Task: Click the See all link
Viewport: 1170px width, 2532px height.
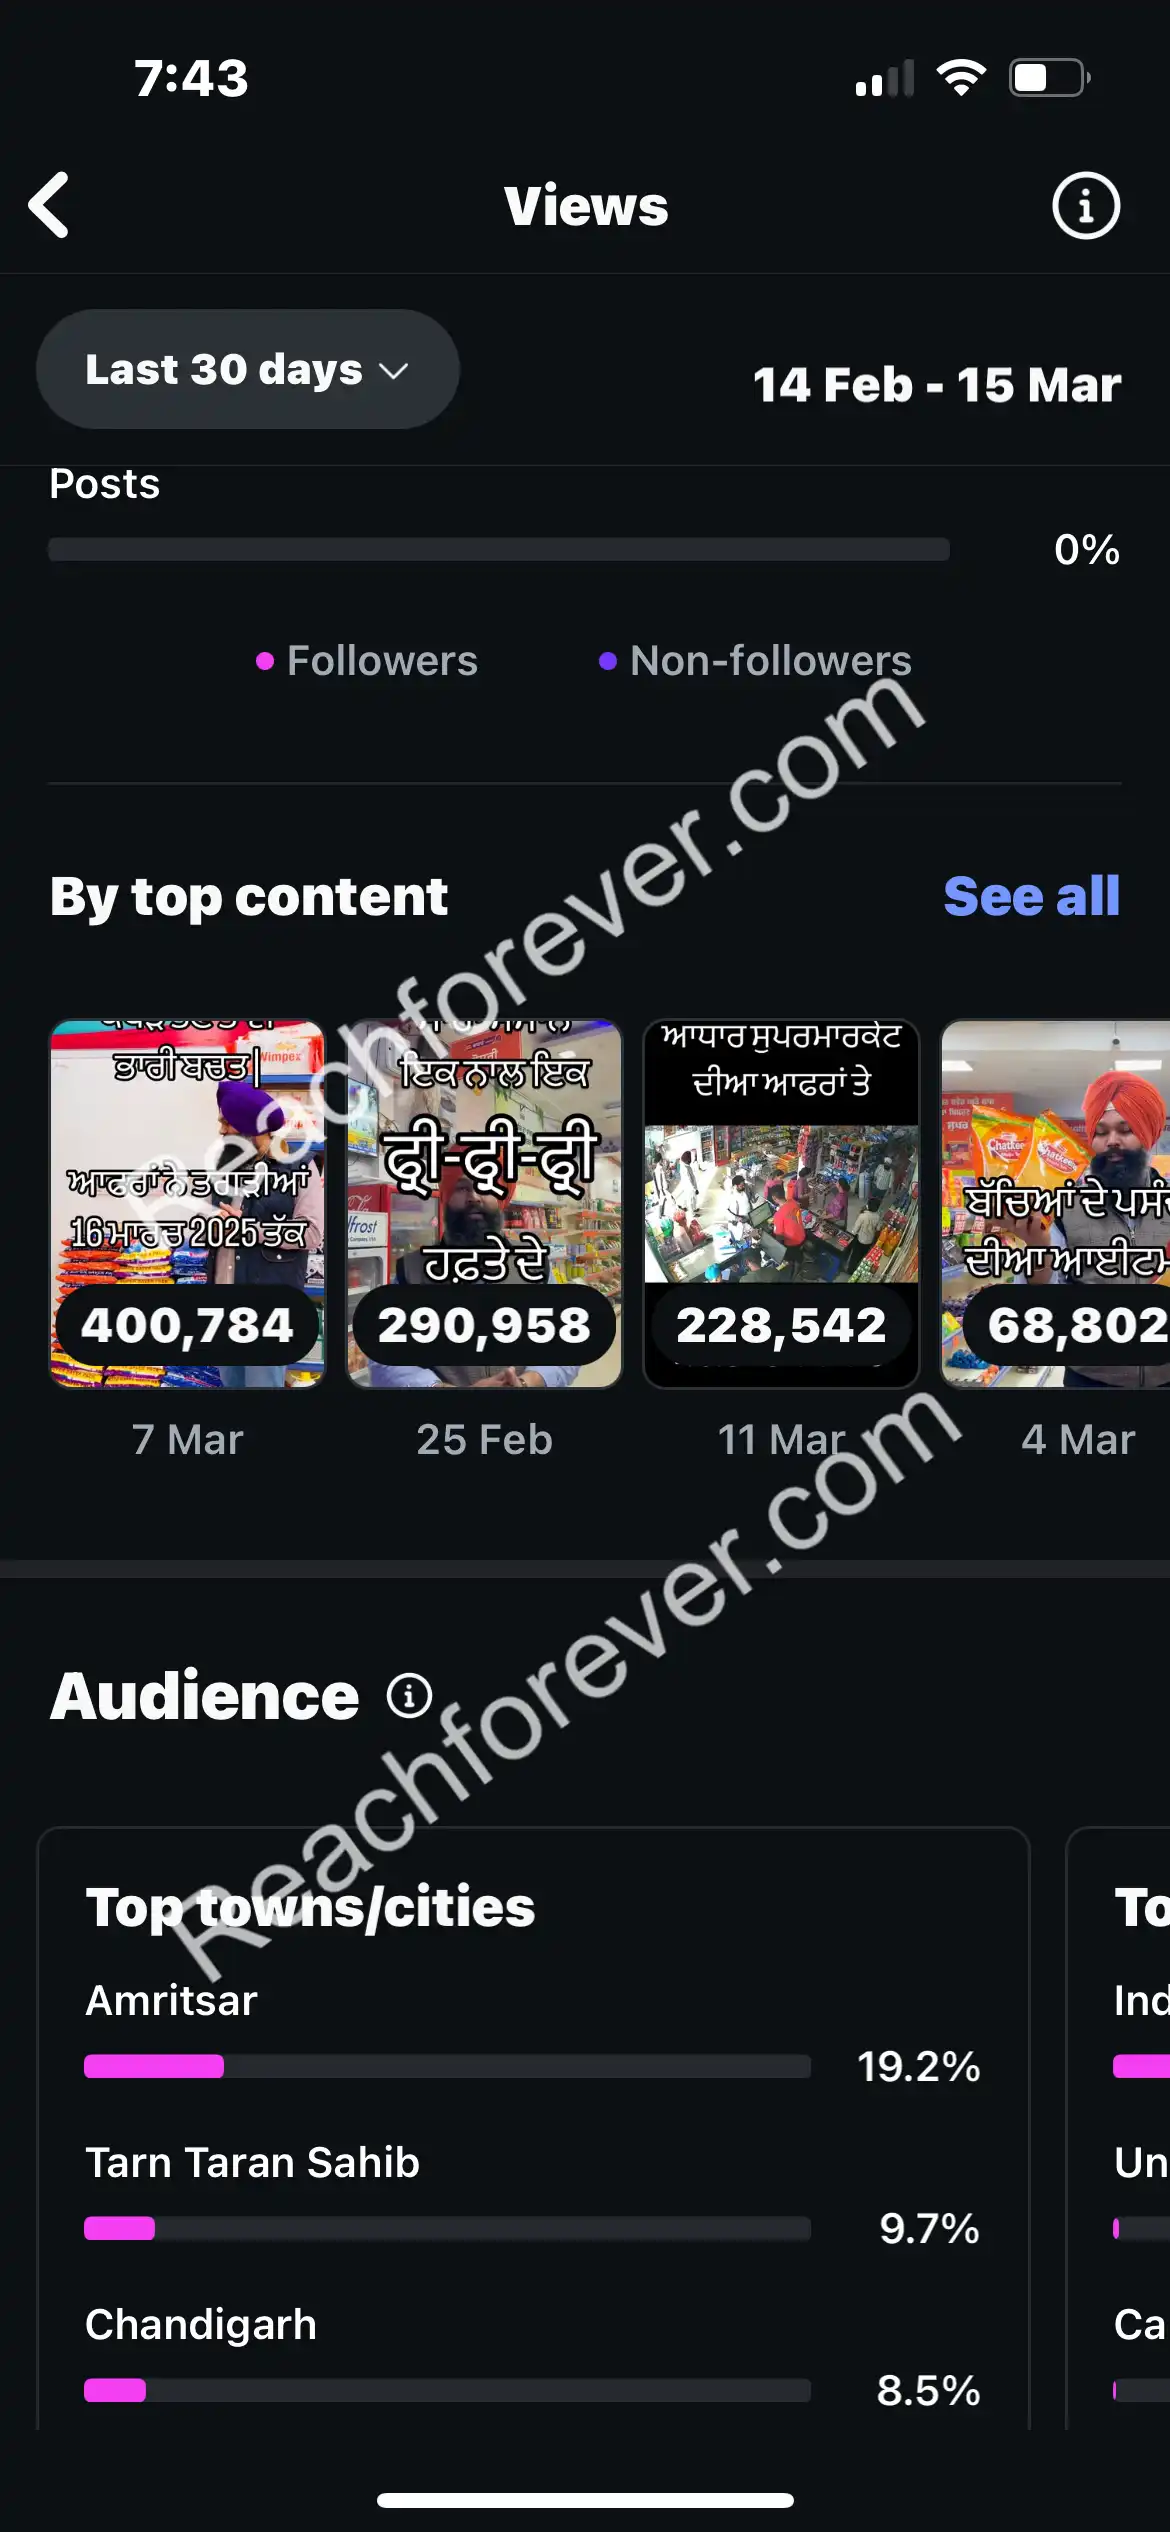Action: pyautogui.click(x=1032, y=896)
